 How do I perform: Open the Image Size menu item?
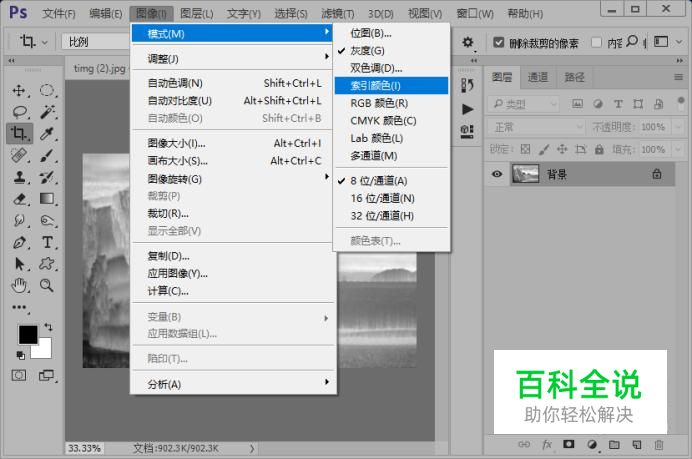click(232, 143)
